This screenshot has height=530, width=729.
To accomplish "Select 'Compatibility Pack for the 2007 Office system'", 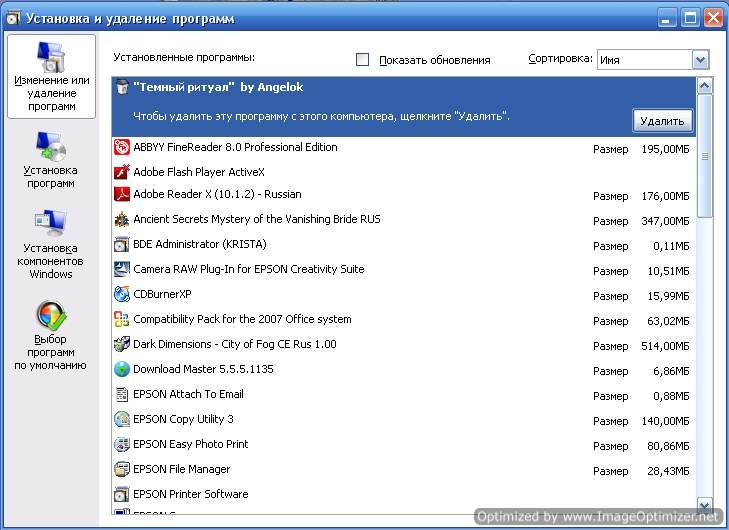I will 242,319.
